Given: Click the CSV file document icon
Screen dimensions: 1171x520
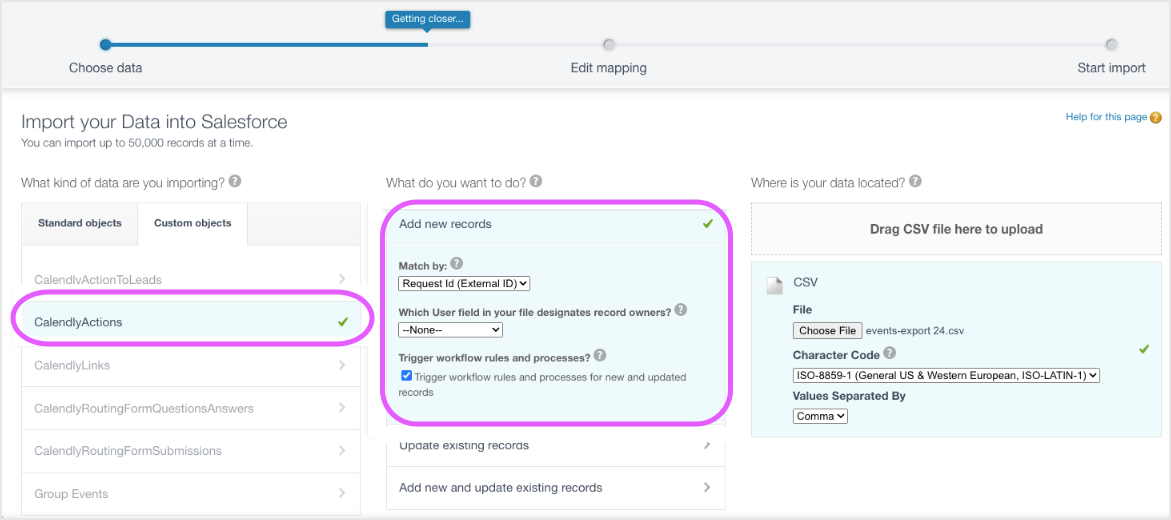Looking at the screenshot, I should click(x=774, y=286).
